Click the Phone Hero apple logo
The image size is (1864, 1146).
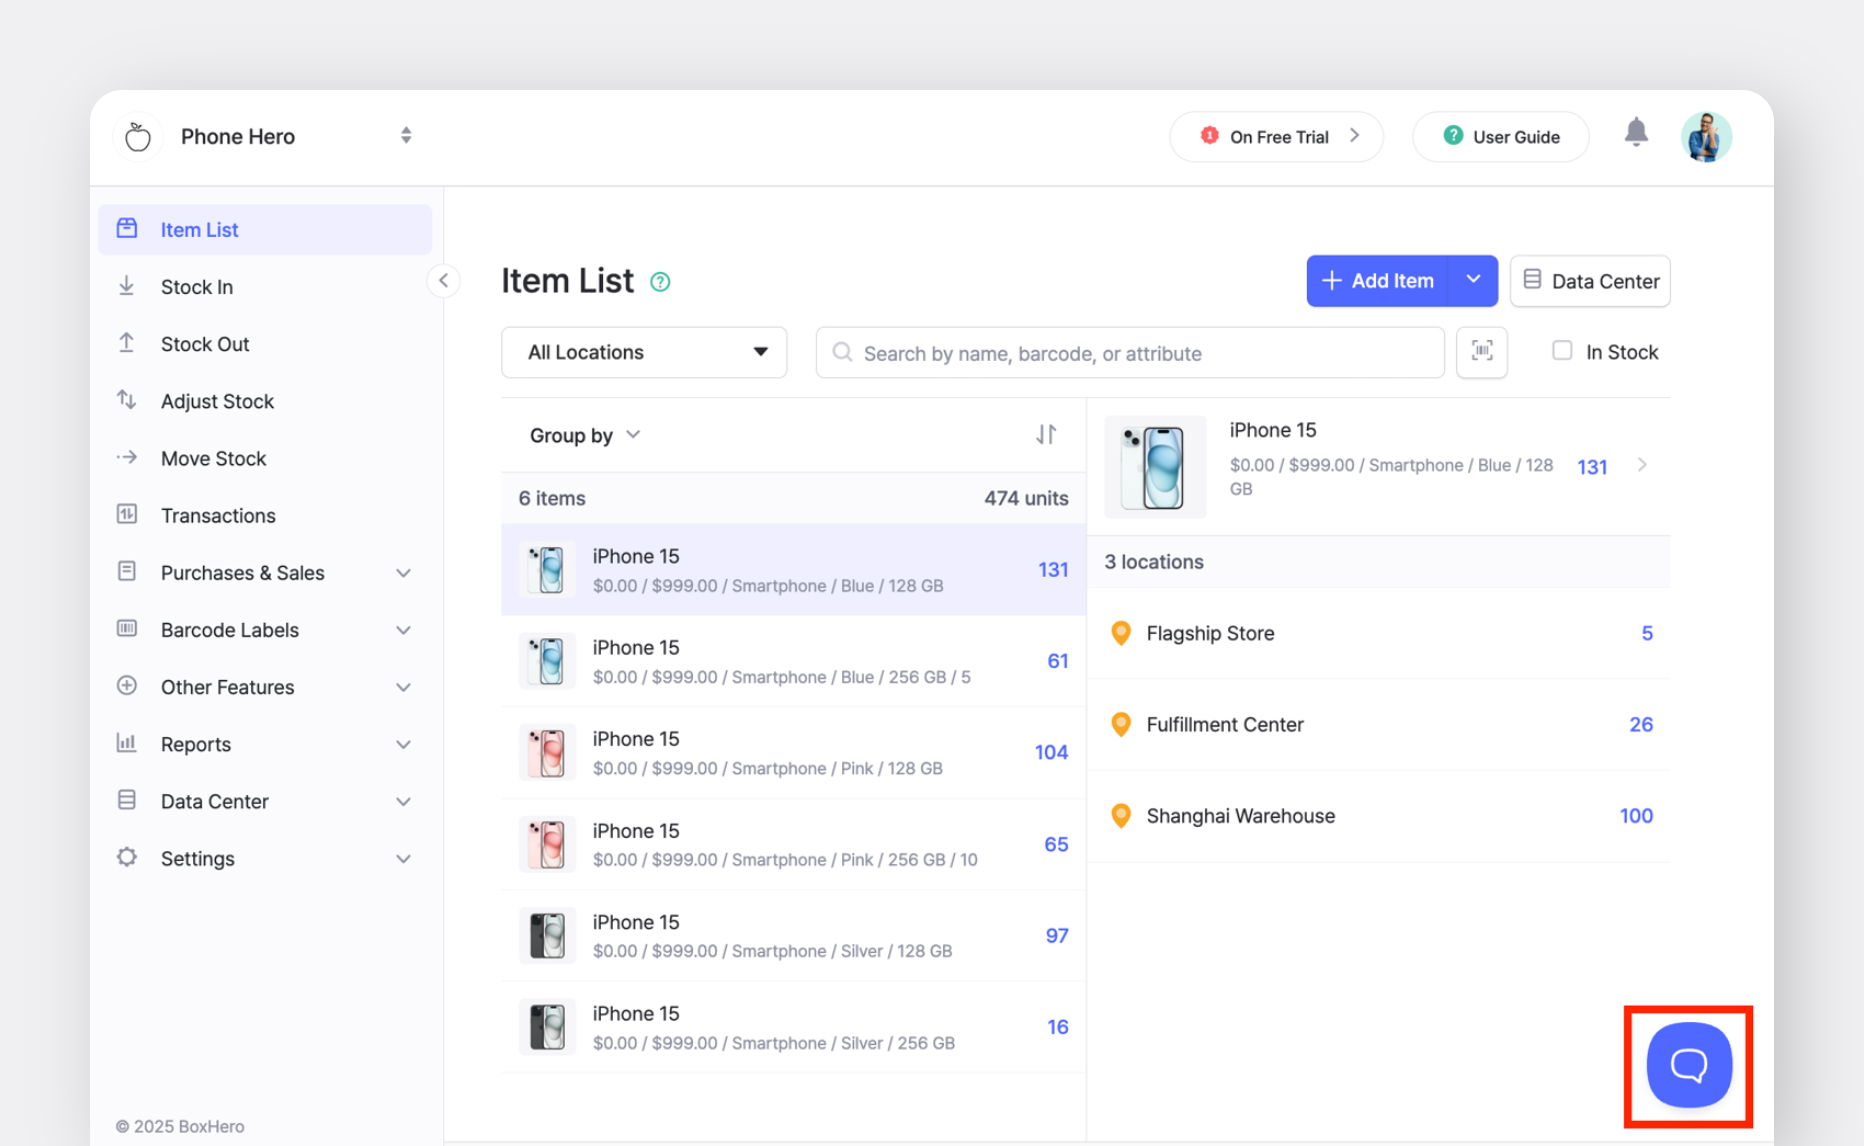point(138,137)
